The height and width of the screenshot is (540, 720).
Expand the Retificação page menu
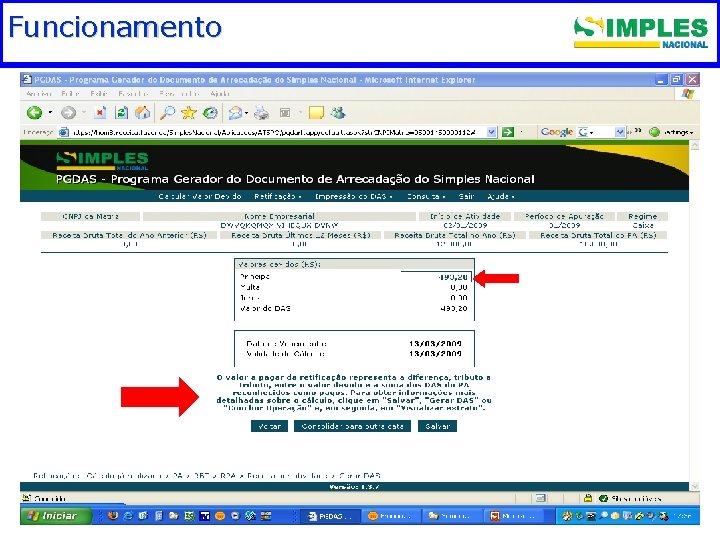tap(277, 196)
